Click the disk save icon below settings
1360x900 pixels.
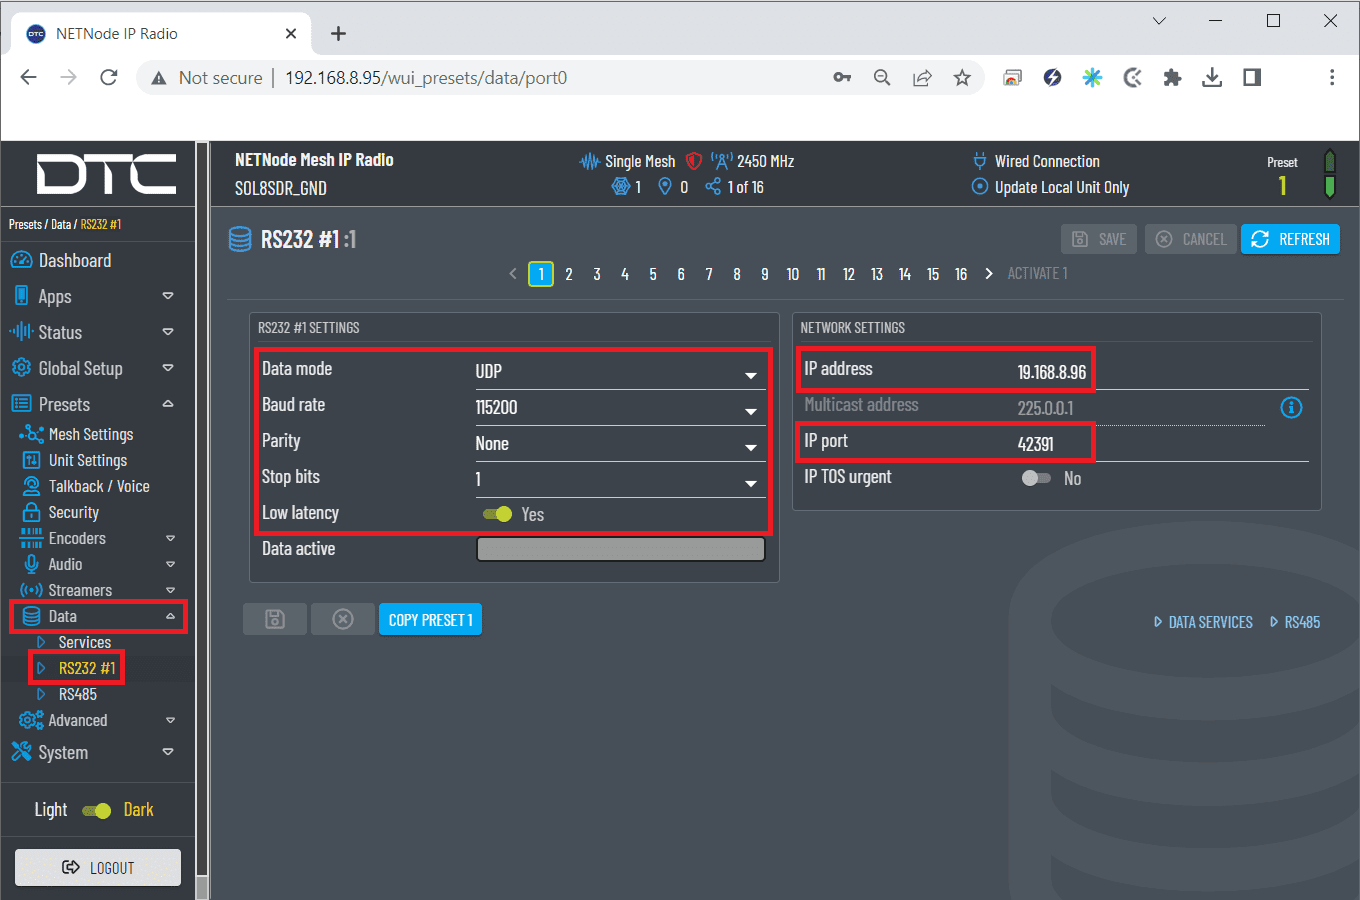[275, 620]
